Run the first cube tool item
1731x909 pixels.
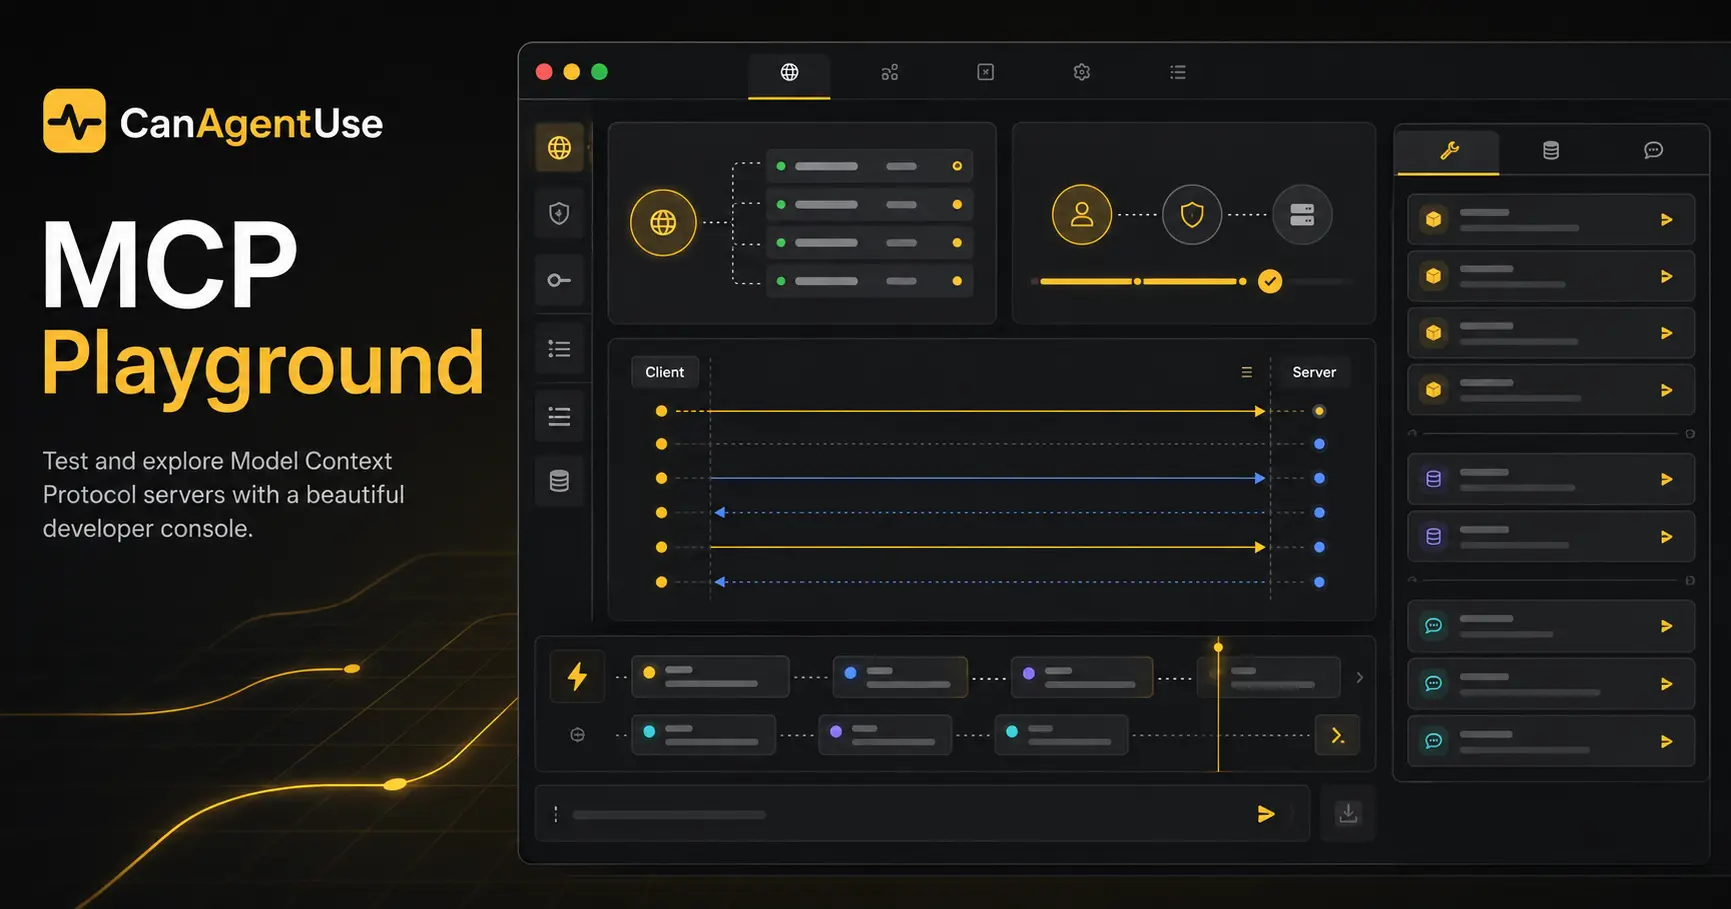1666,220
